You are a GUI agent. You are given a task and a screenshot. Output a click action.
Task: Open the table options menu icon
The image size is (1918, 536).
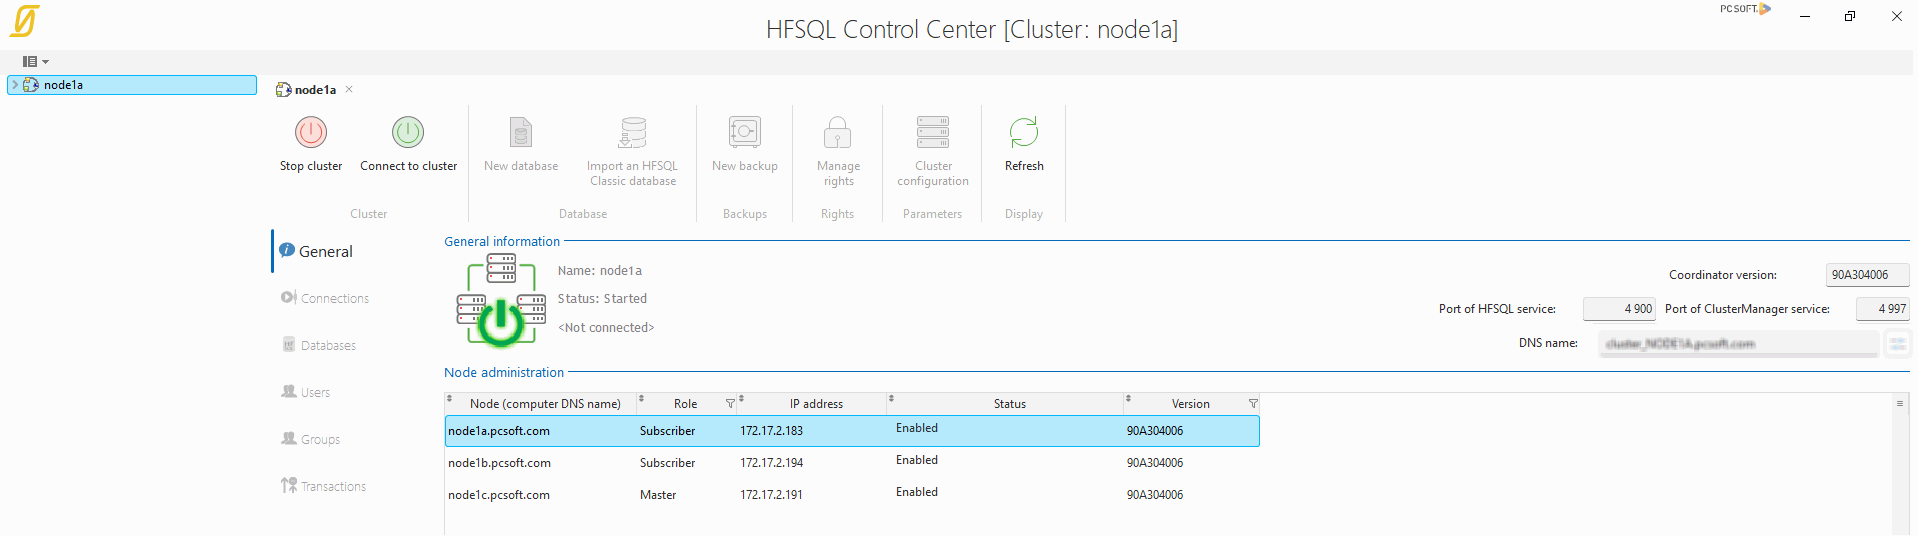point(1900,404)
